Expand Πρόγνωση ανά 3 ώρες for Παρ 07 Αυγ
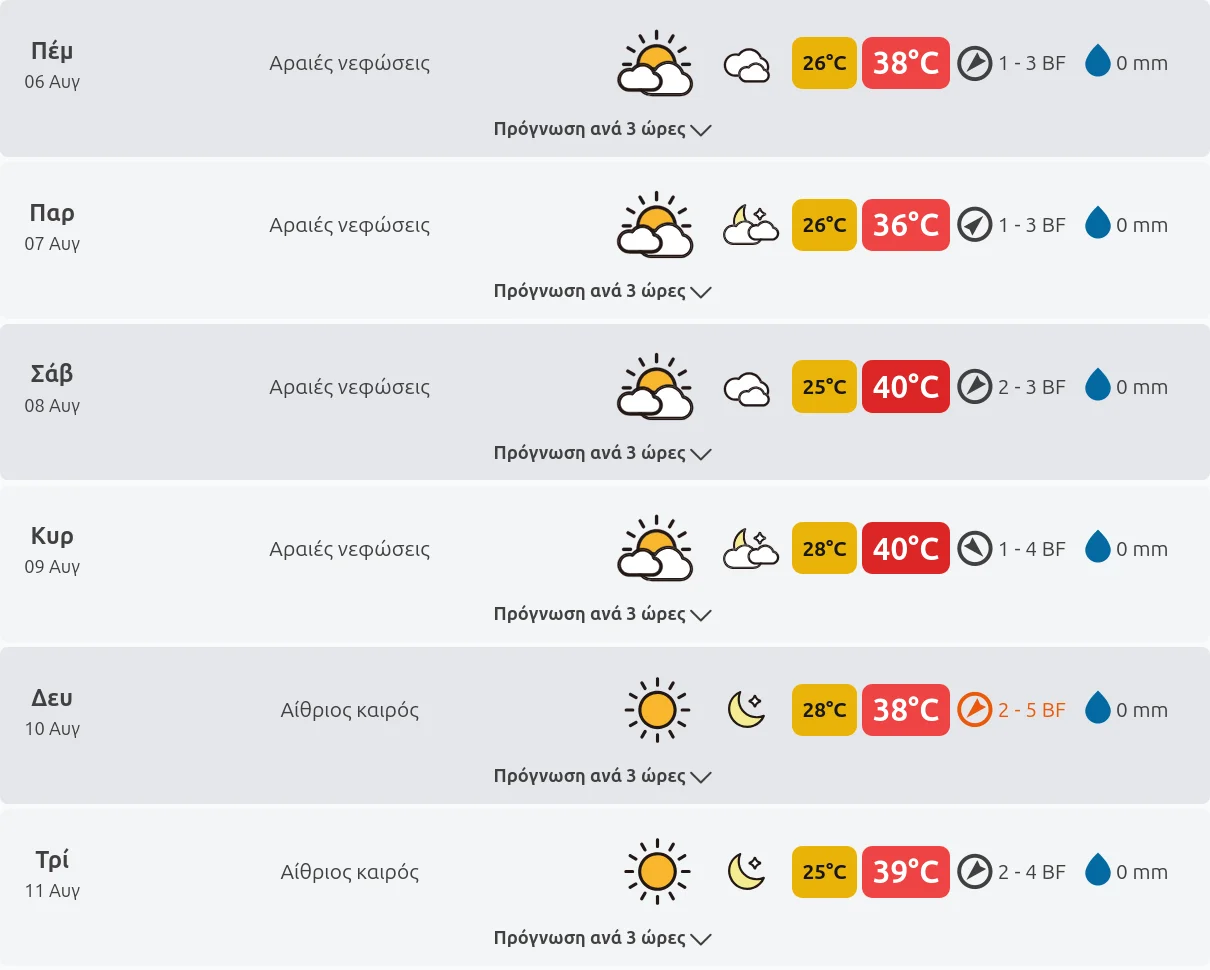1210x970 pixels. pos(602,291)
